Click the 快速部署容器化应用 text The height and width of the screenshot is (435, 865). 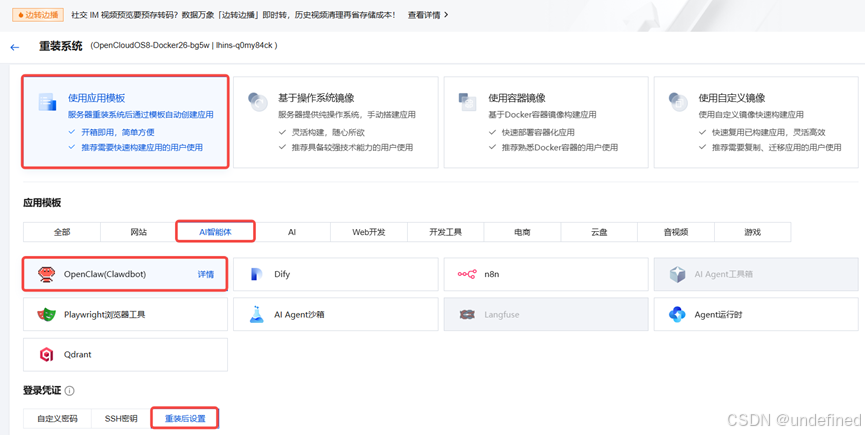point(538,132)
